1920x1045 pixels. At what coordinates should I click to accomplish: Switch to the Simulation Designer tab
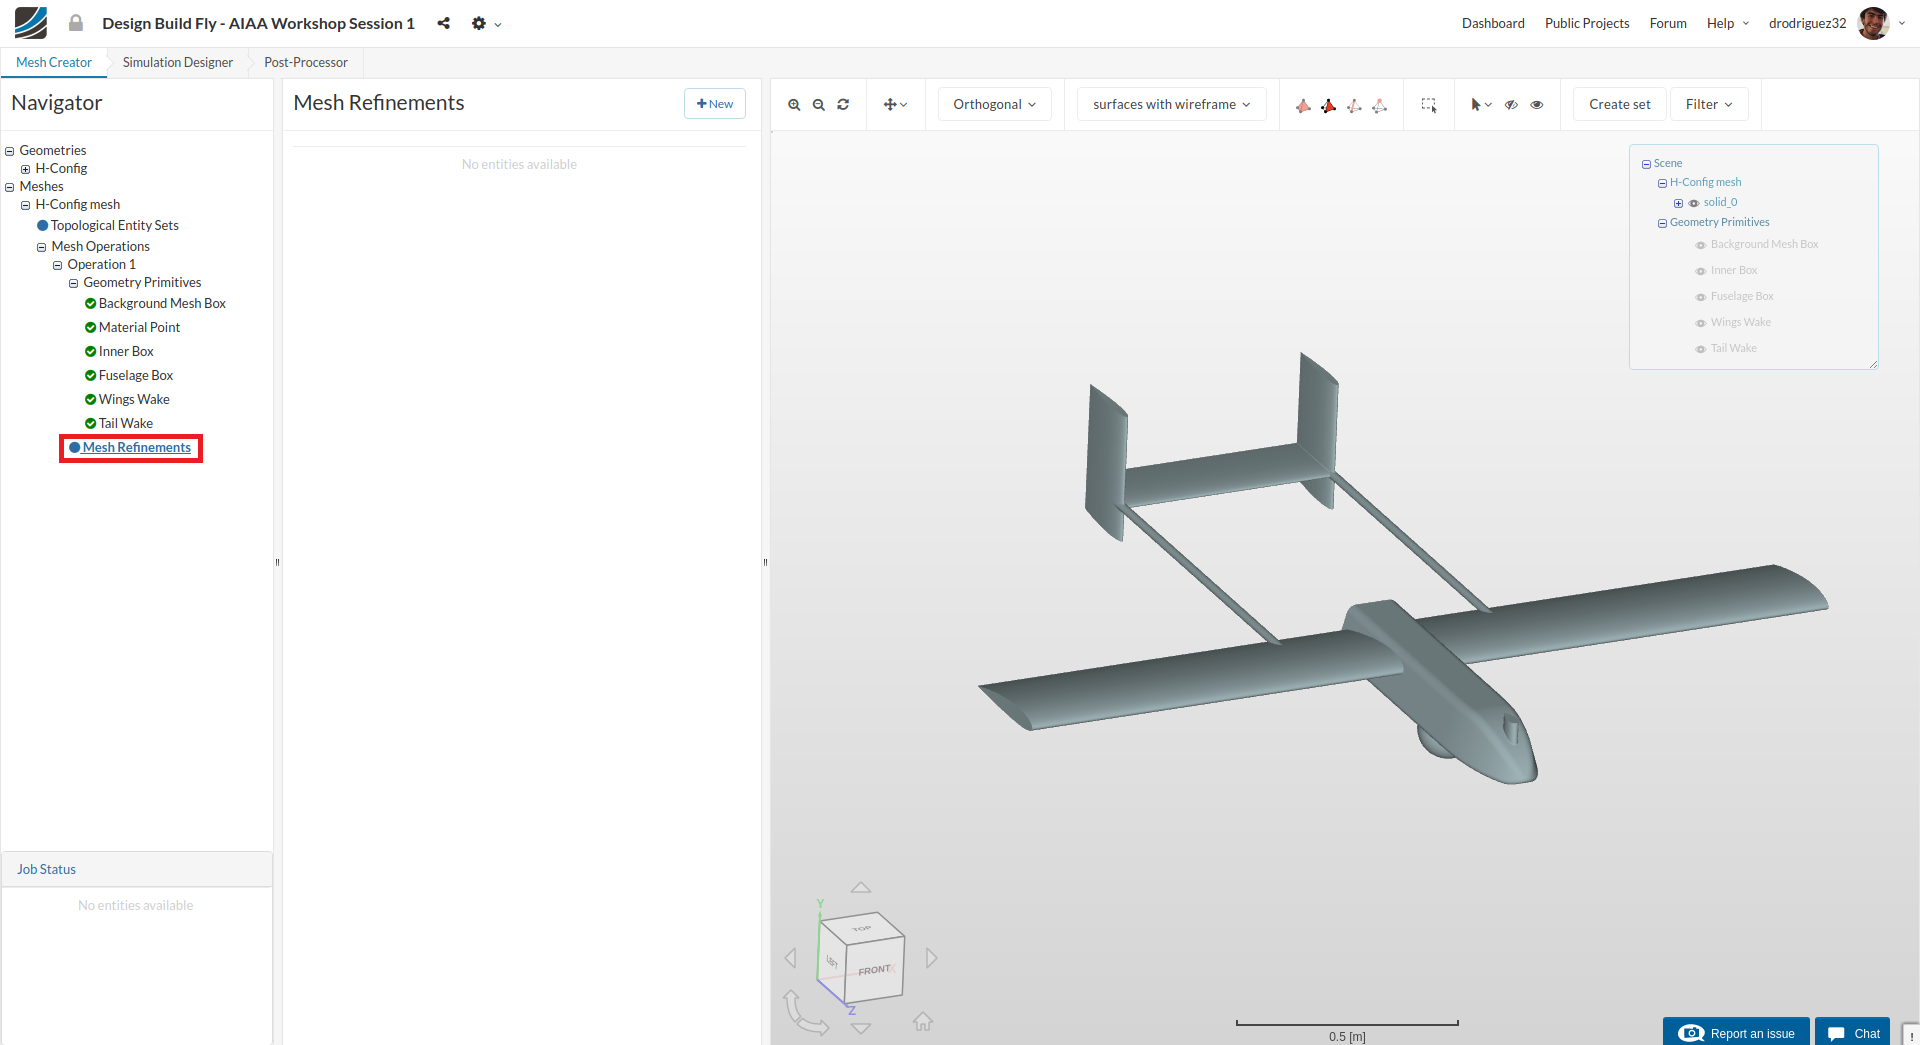coord(177,62)
